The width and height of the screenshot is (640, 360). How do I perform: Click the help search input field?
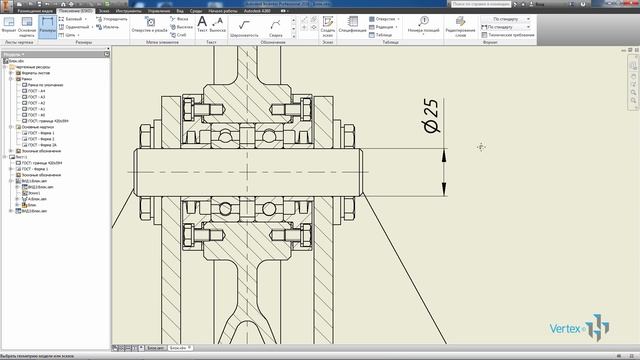click(x=481, y=4)
